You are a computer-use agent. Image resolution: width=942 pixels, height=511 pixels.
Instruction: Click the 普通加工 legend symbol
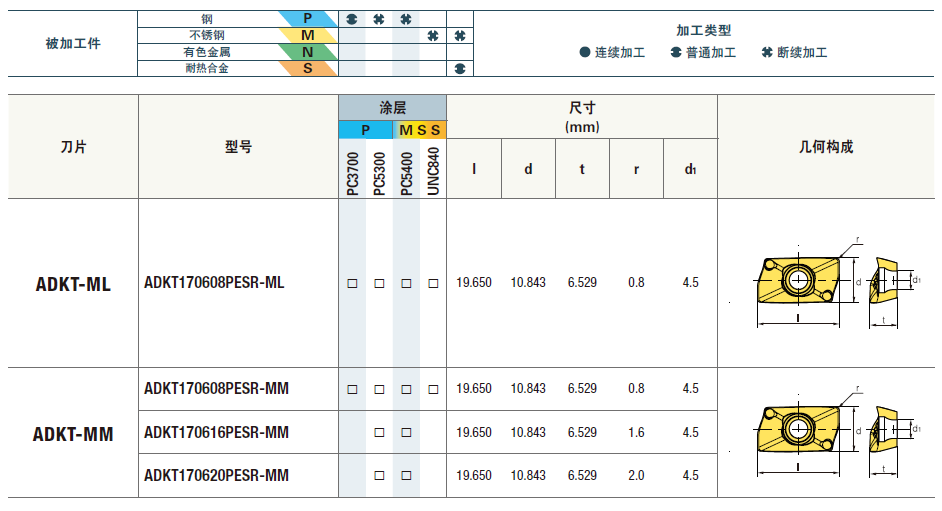676,52
